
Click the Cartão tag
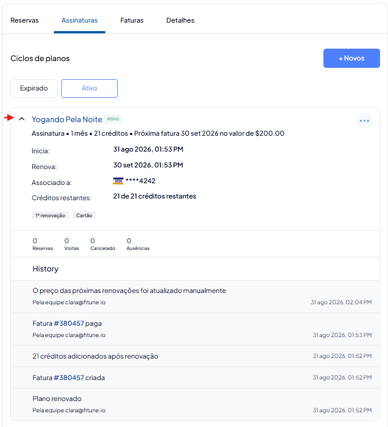point(84,215)
